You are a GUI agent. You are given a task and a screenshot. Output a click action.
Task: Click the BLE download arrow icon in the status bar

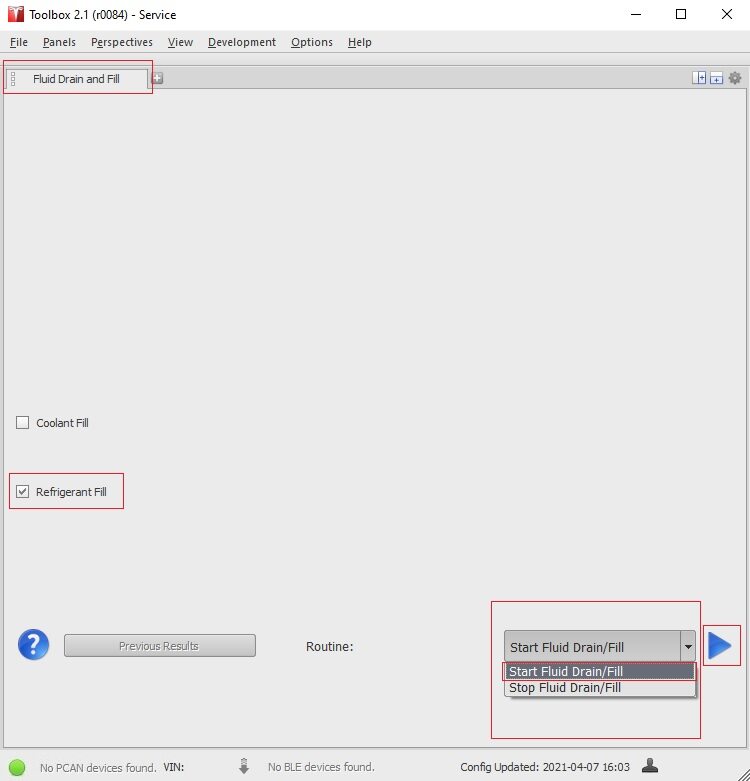click(244, 767)
